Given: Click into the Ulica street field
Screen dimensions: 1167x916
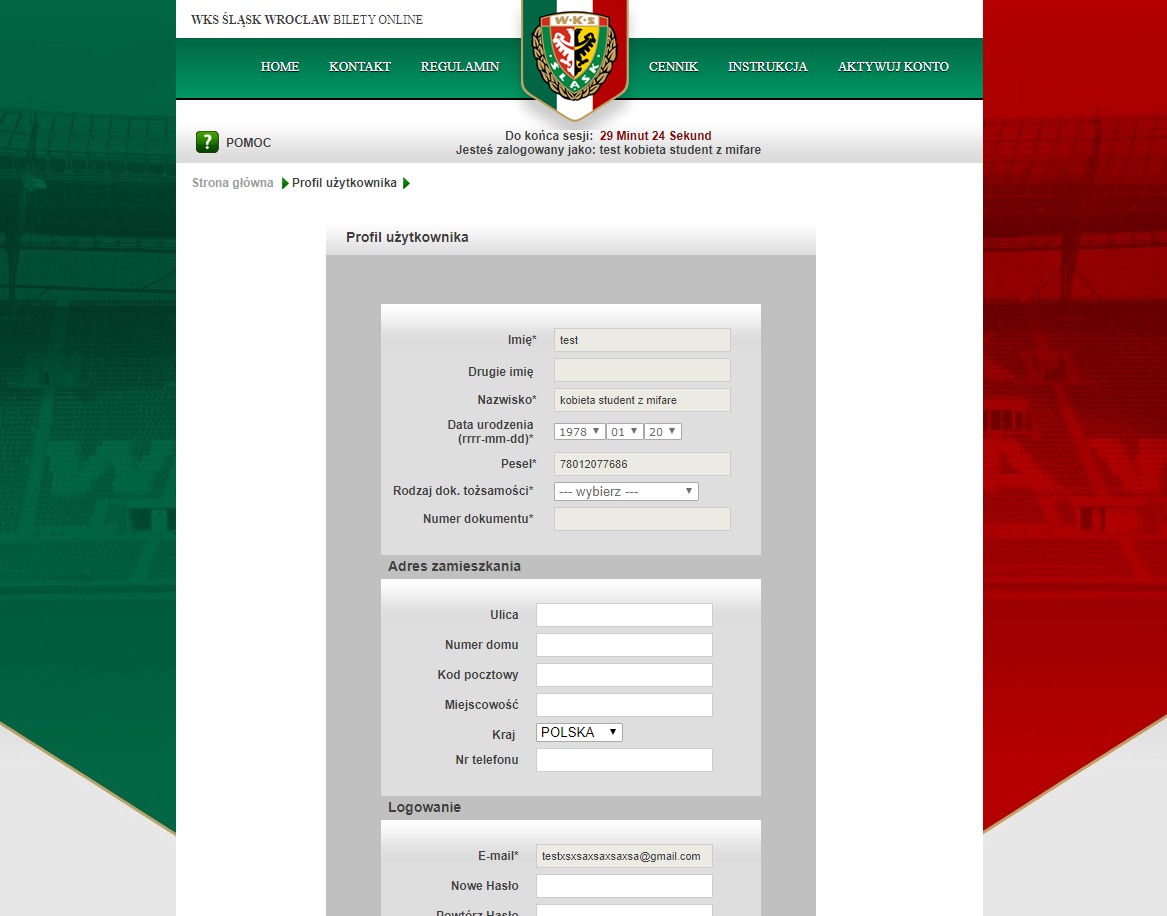Looking at the screenshot, I should tap(624, 615).
